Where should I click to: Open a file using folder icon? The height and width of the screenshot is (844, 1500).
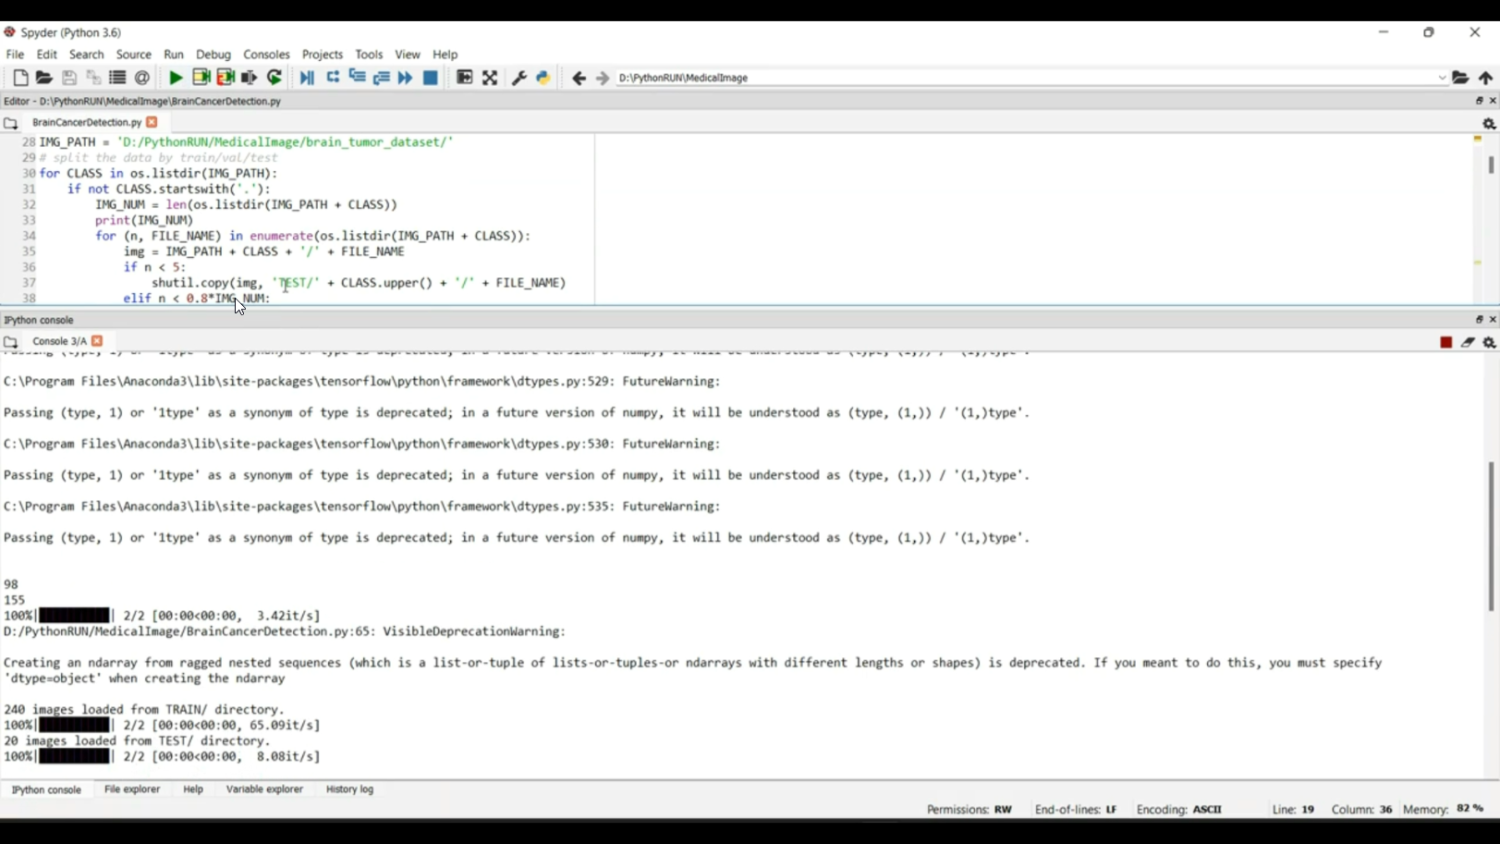tap(44, 78)
